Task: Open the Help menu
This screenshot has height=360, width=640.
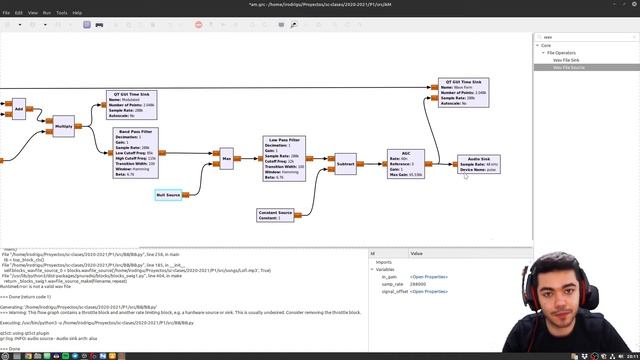Action: [x=77, y=13]
